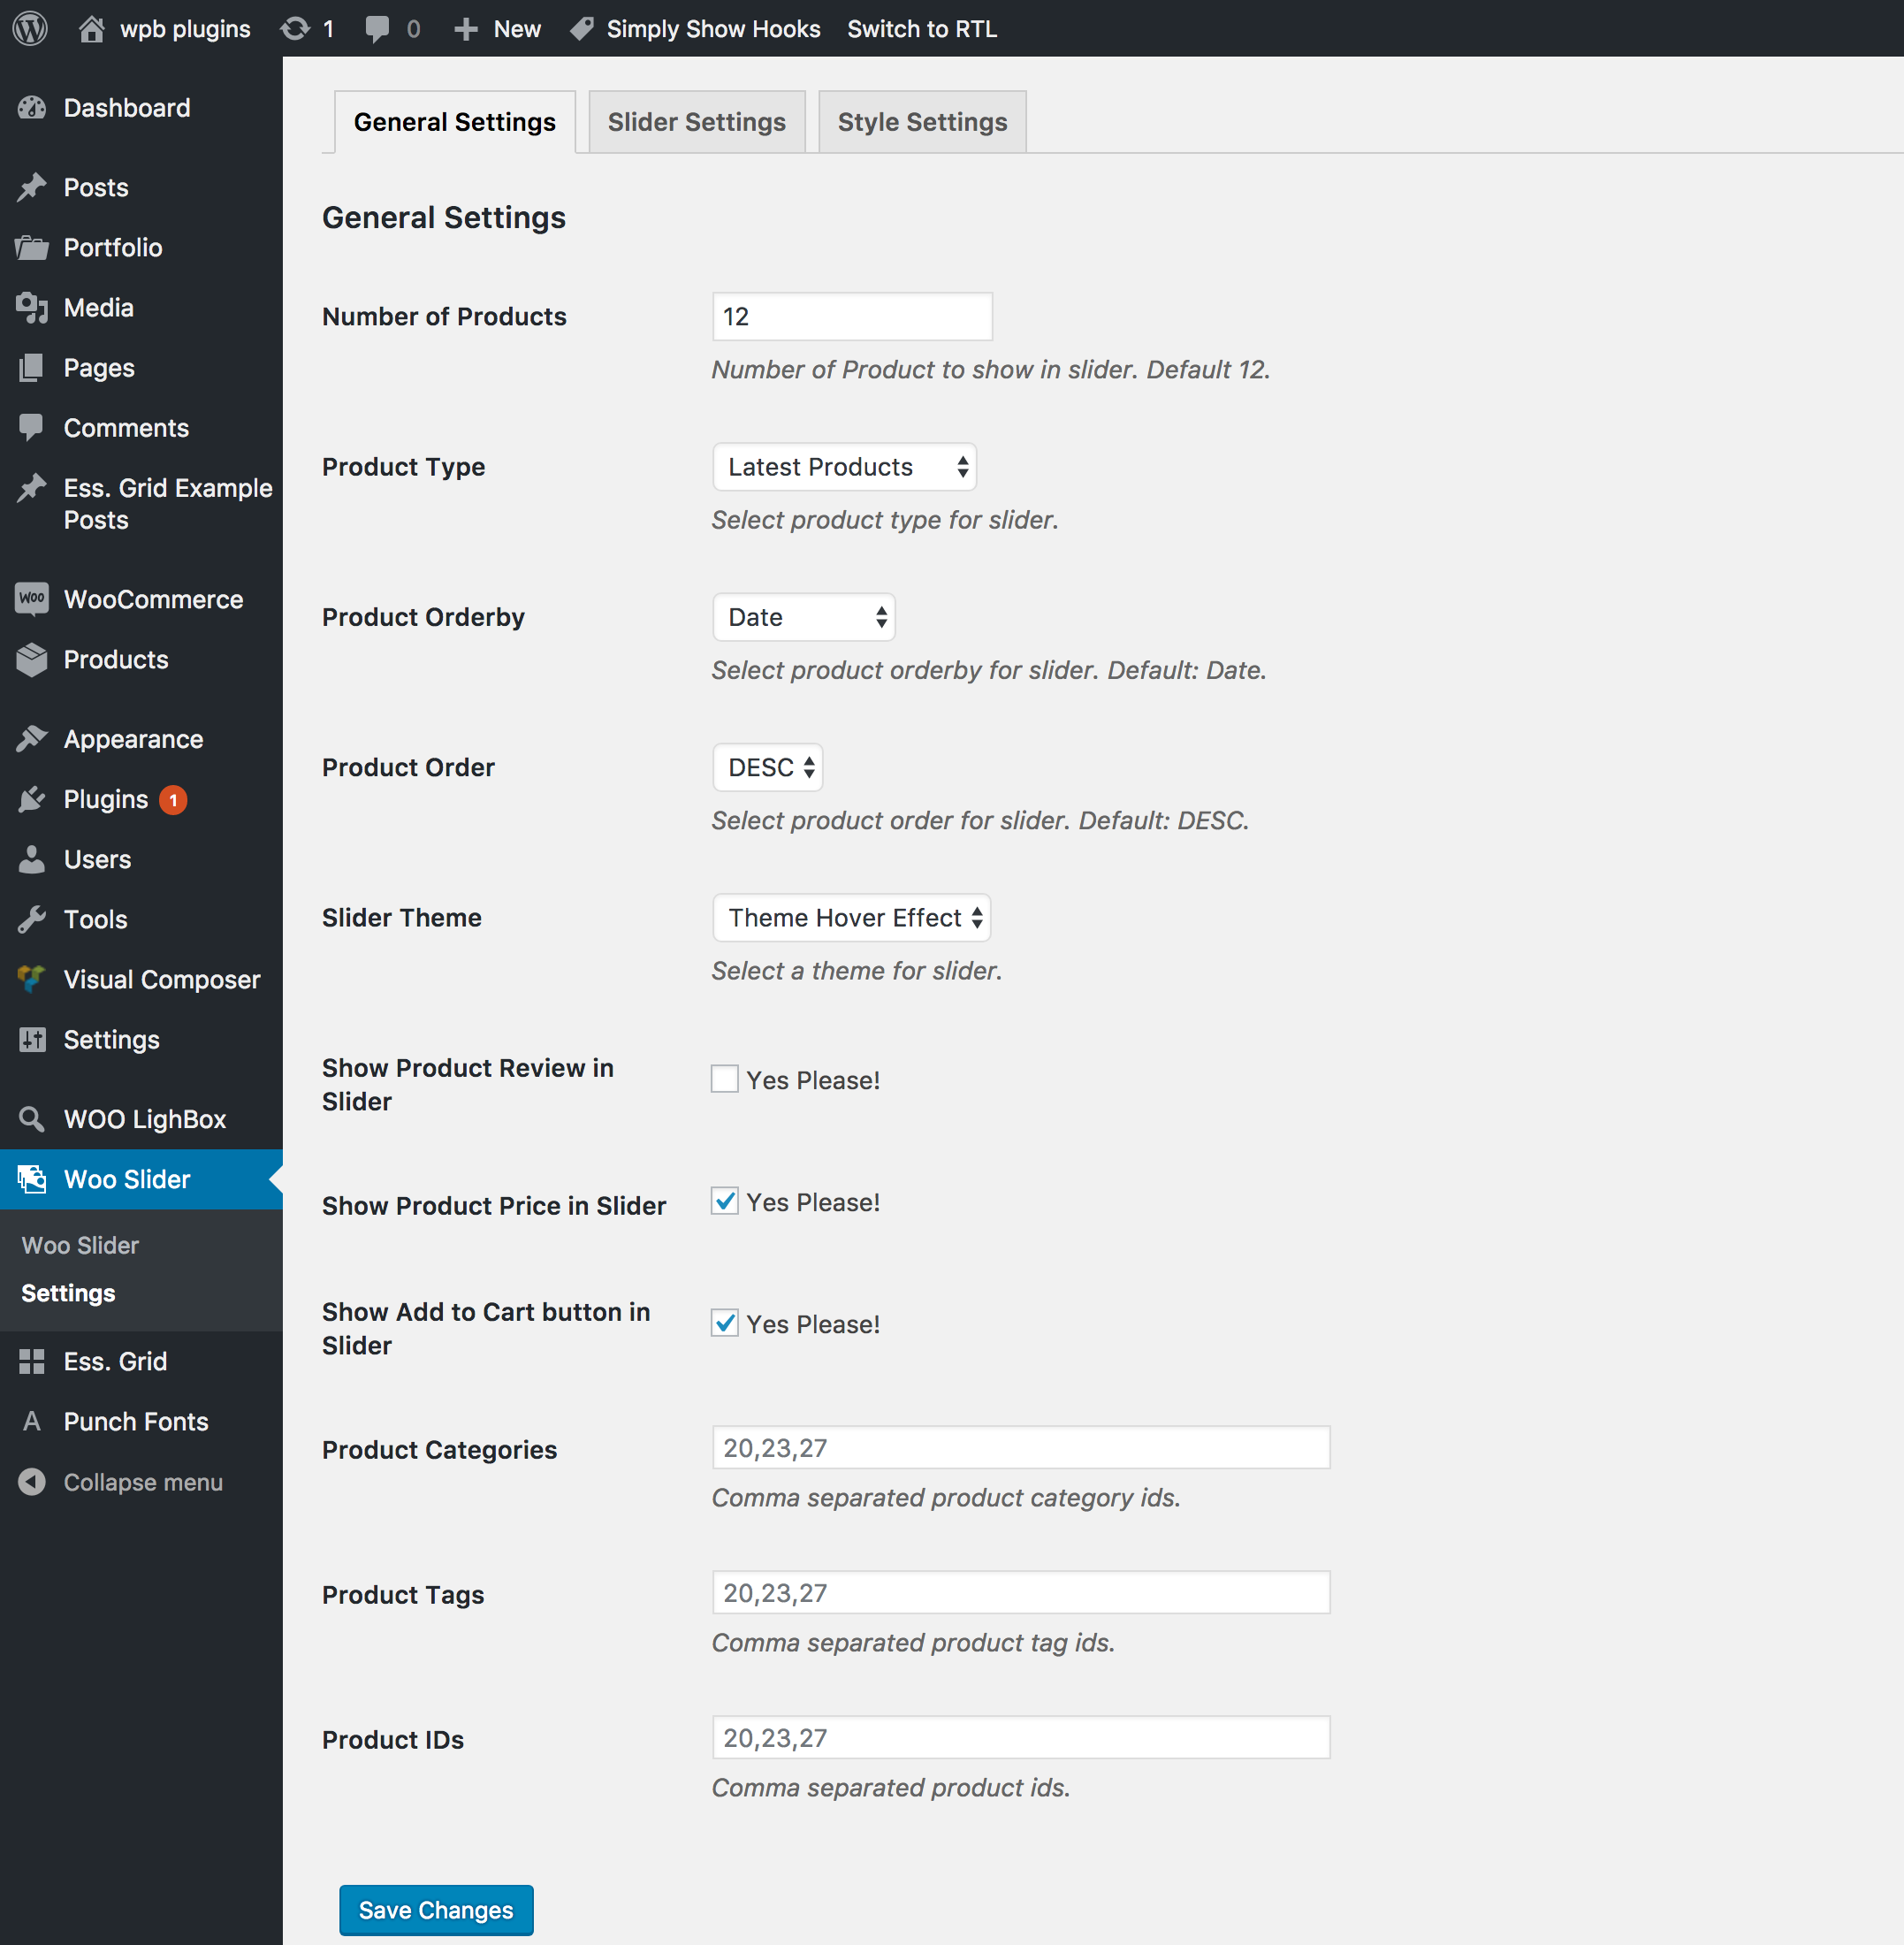This screenshot has width=1904, height=1945.
Task: Click the Dashboard icon in sidebar
Action: (32, 106)
